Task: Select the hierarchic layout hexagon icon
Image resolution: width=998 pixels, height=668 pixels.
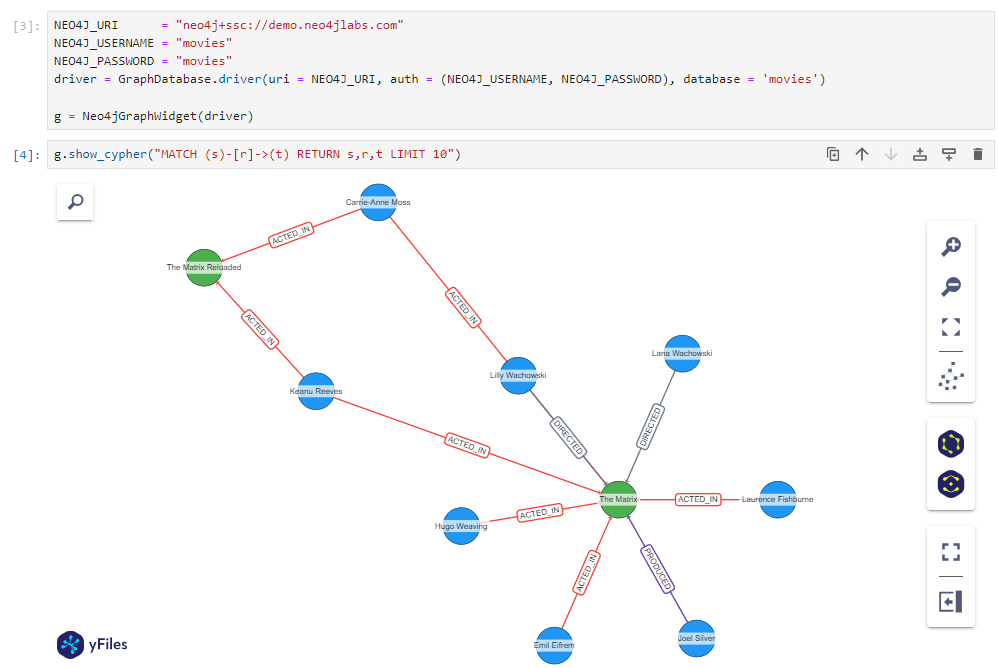Action: (x=951, y=443)
